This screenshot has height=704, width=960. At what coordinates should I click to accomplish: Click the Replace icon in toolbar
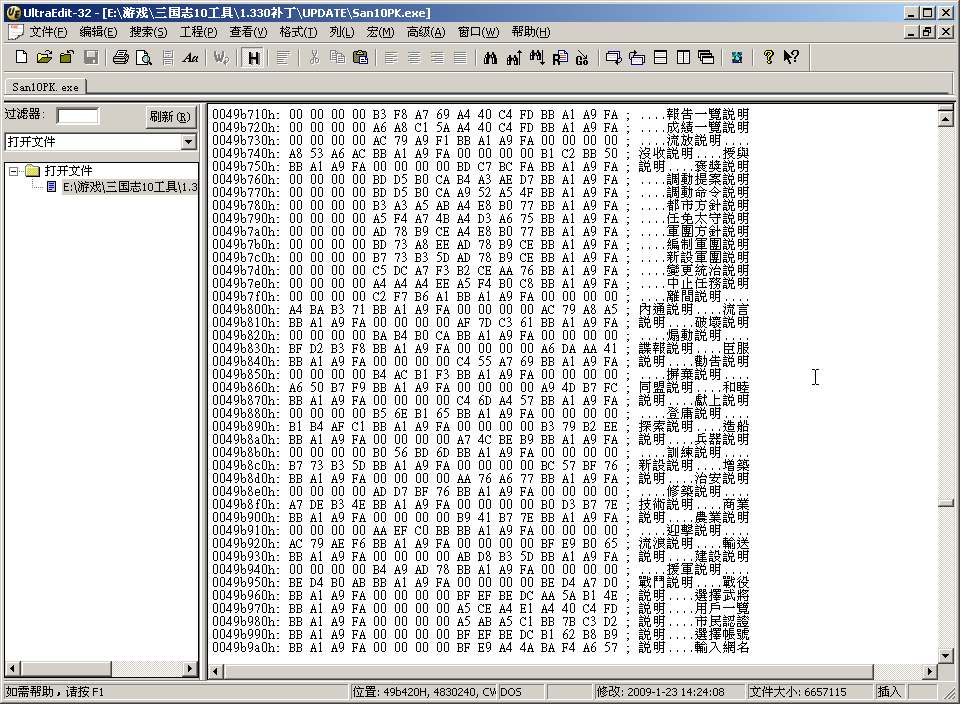(559, 58)
